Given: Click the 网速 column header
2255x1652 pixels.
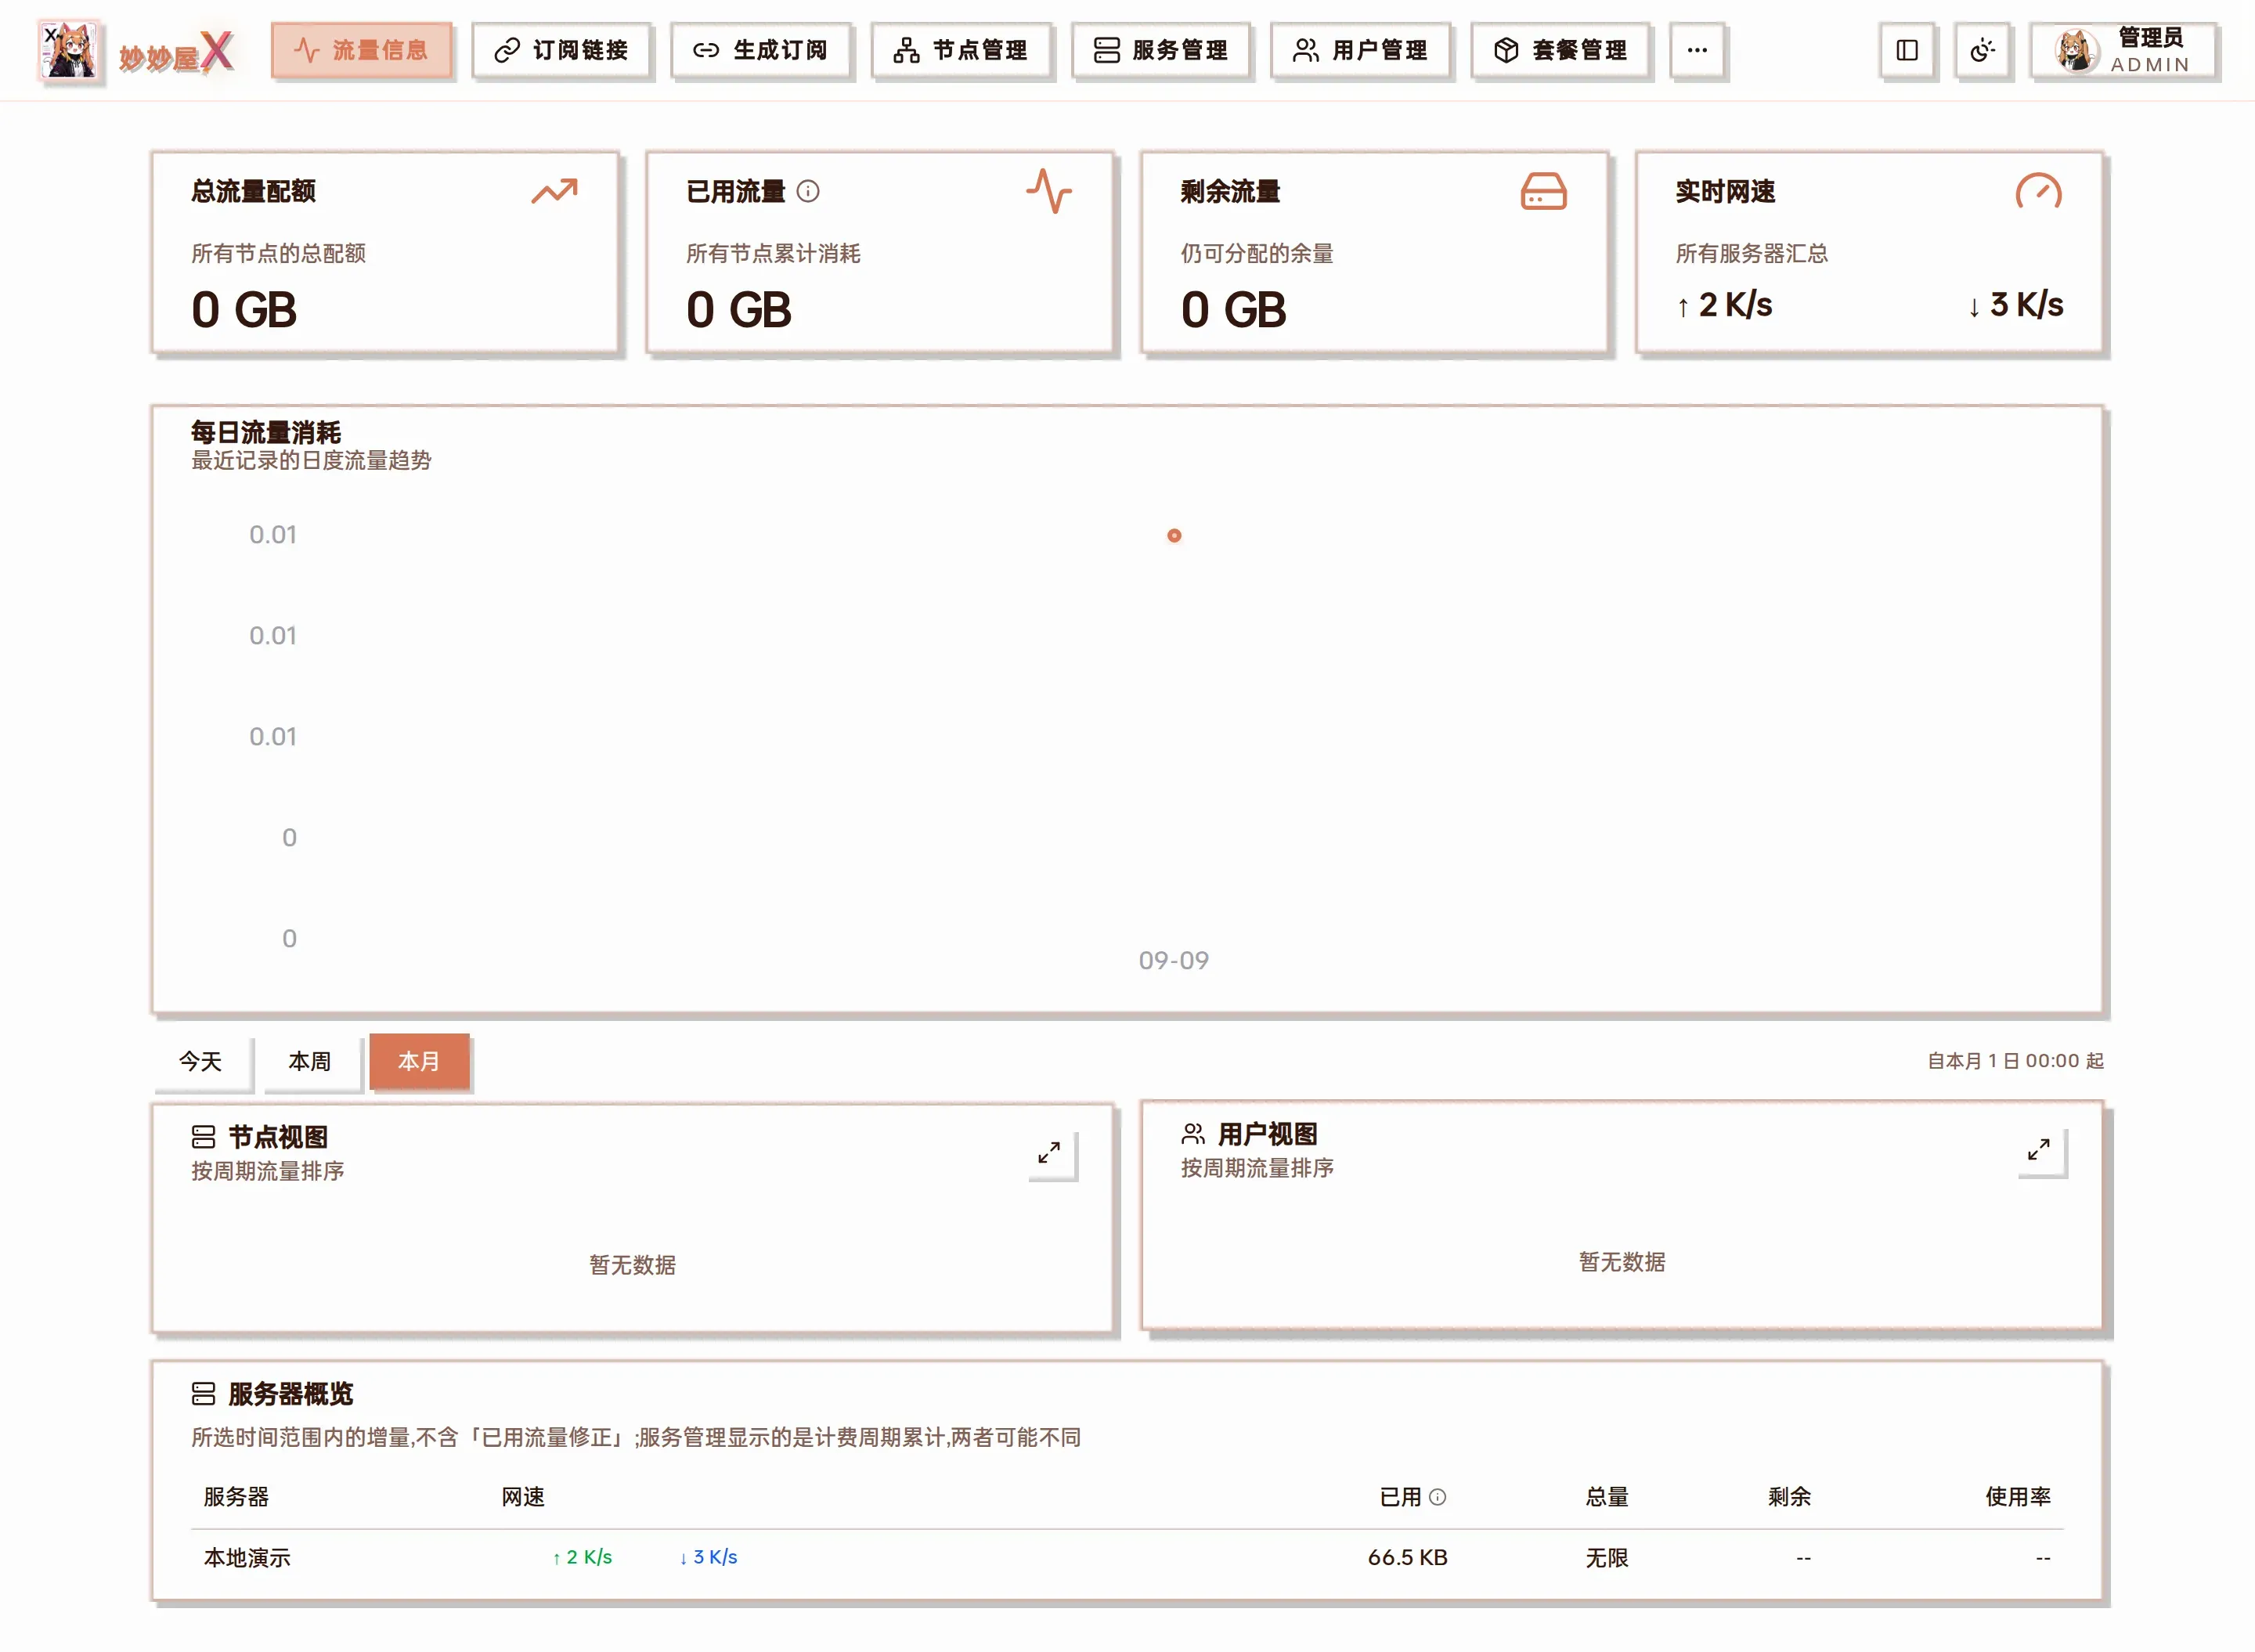Looking at the screenshot, I should coord(523,1497).
